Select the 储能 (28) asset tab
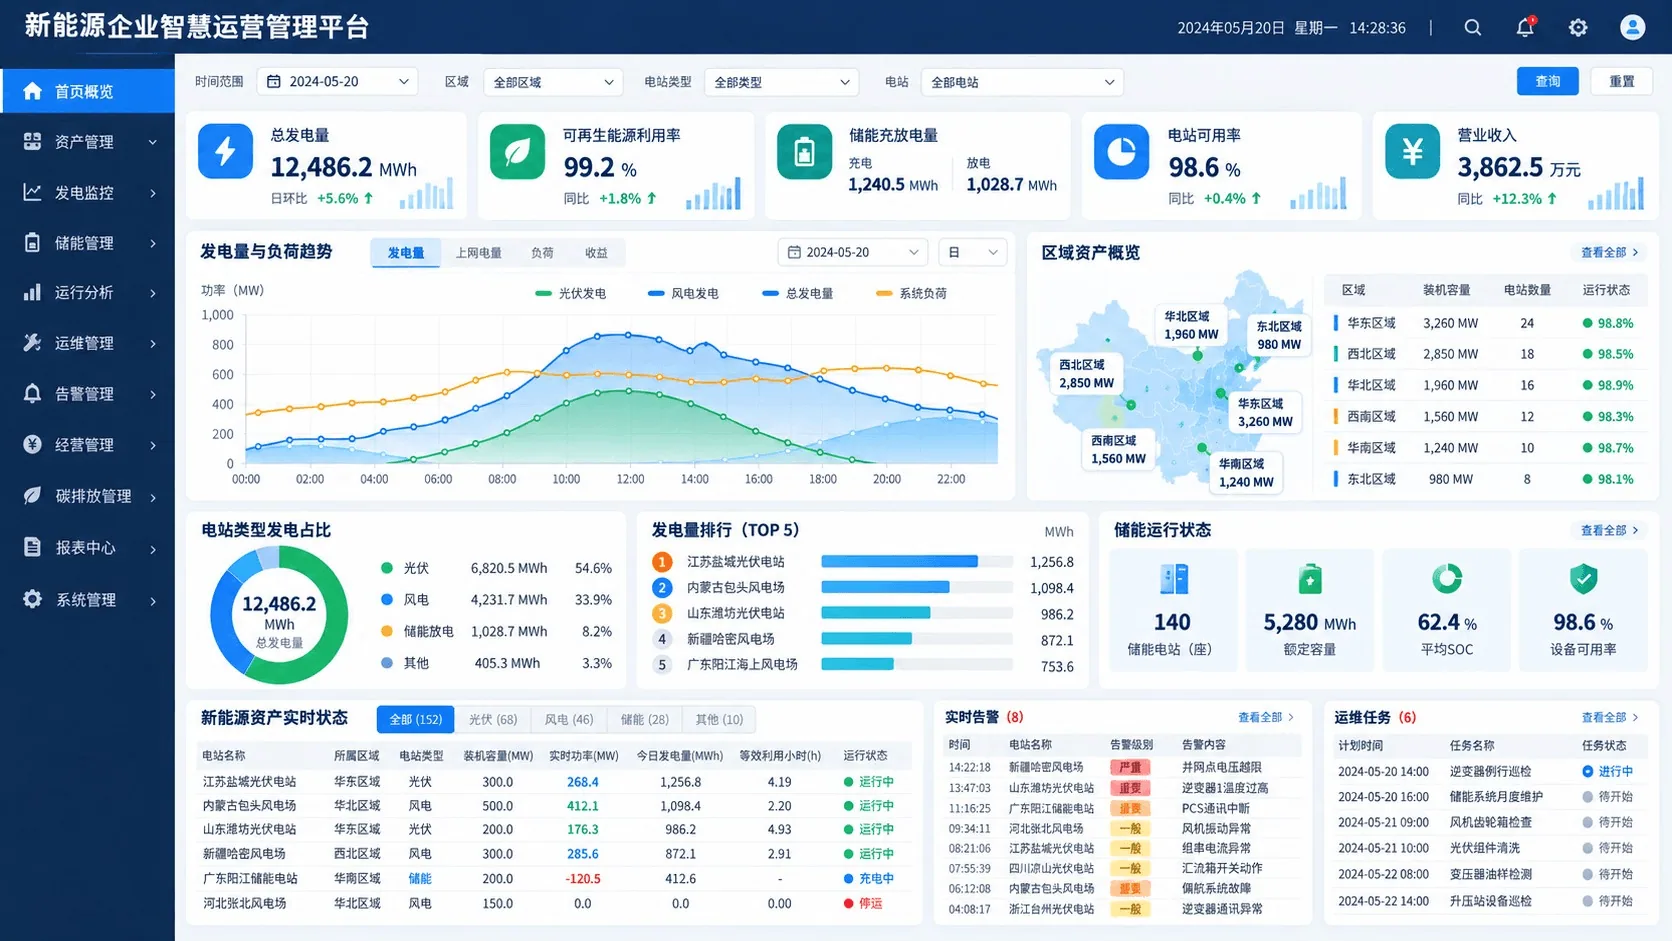Image resolution: width=1672 pixels, height=941 pixels. pos(645,719)
